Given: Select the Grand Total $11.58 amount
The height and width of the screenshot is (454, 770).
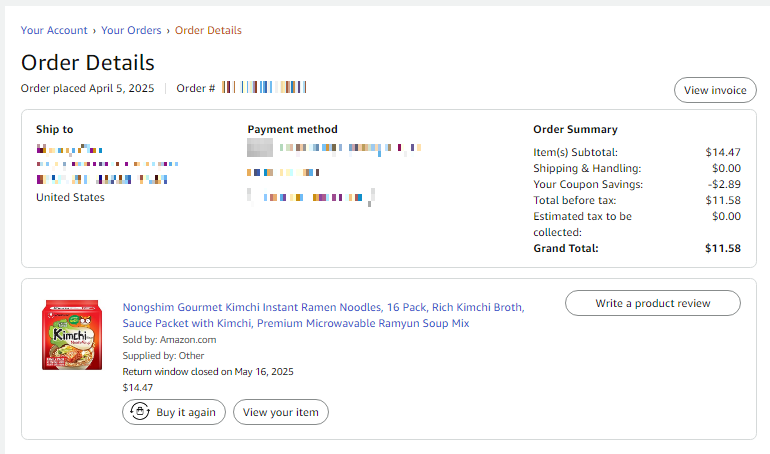Looking at the screenshot, I should [x=722, y=248].
